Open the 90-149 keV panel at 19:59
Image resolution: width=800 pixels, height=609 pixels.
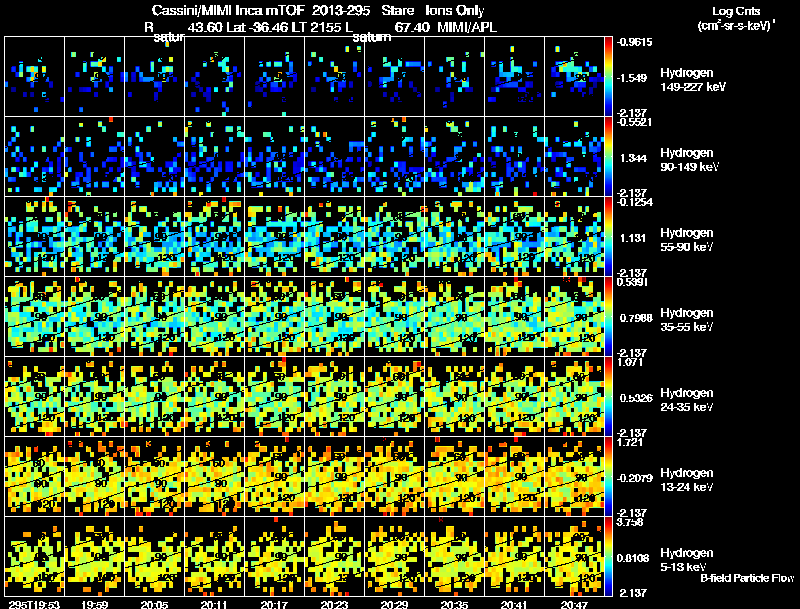coord(94,157)
